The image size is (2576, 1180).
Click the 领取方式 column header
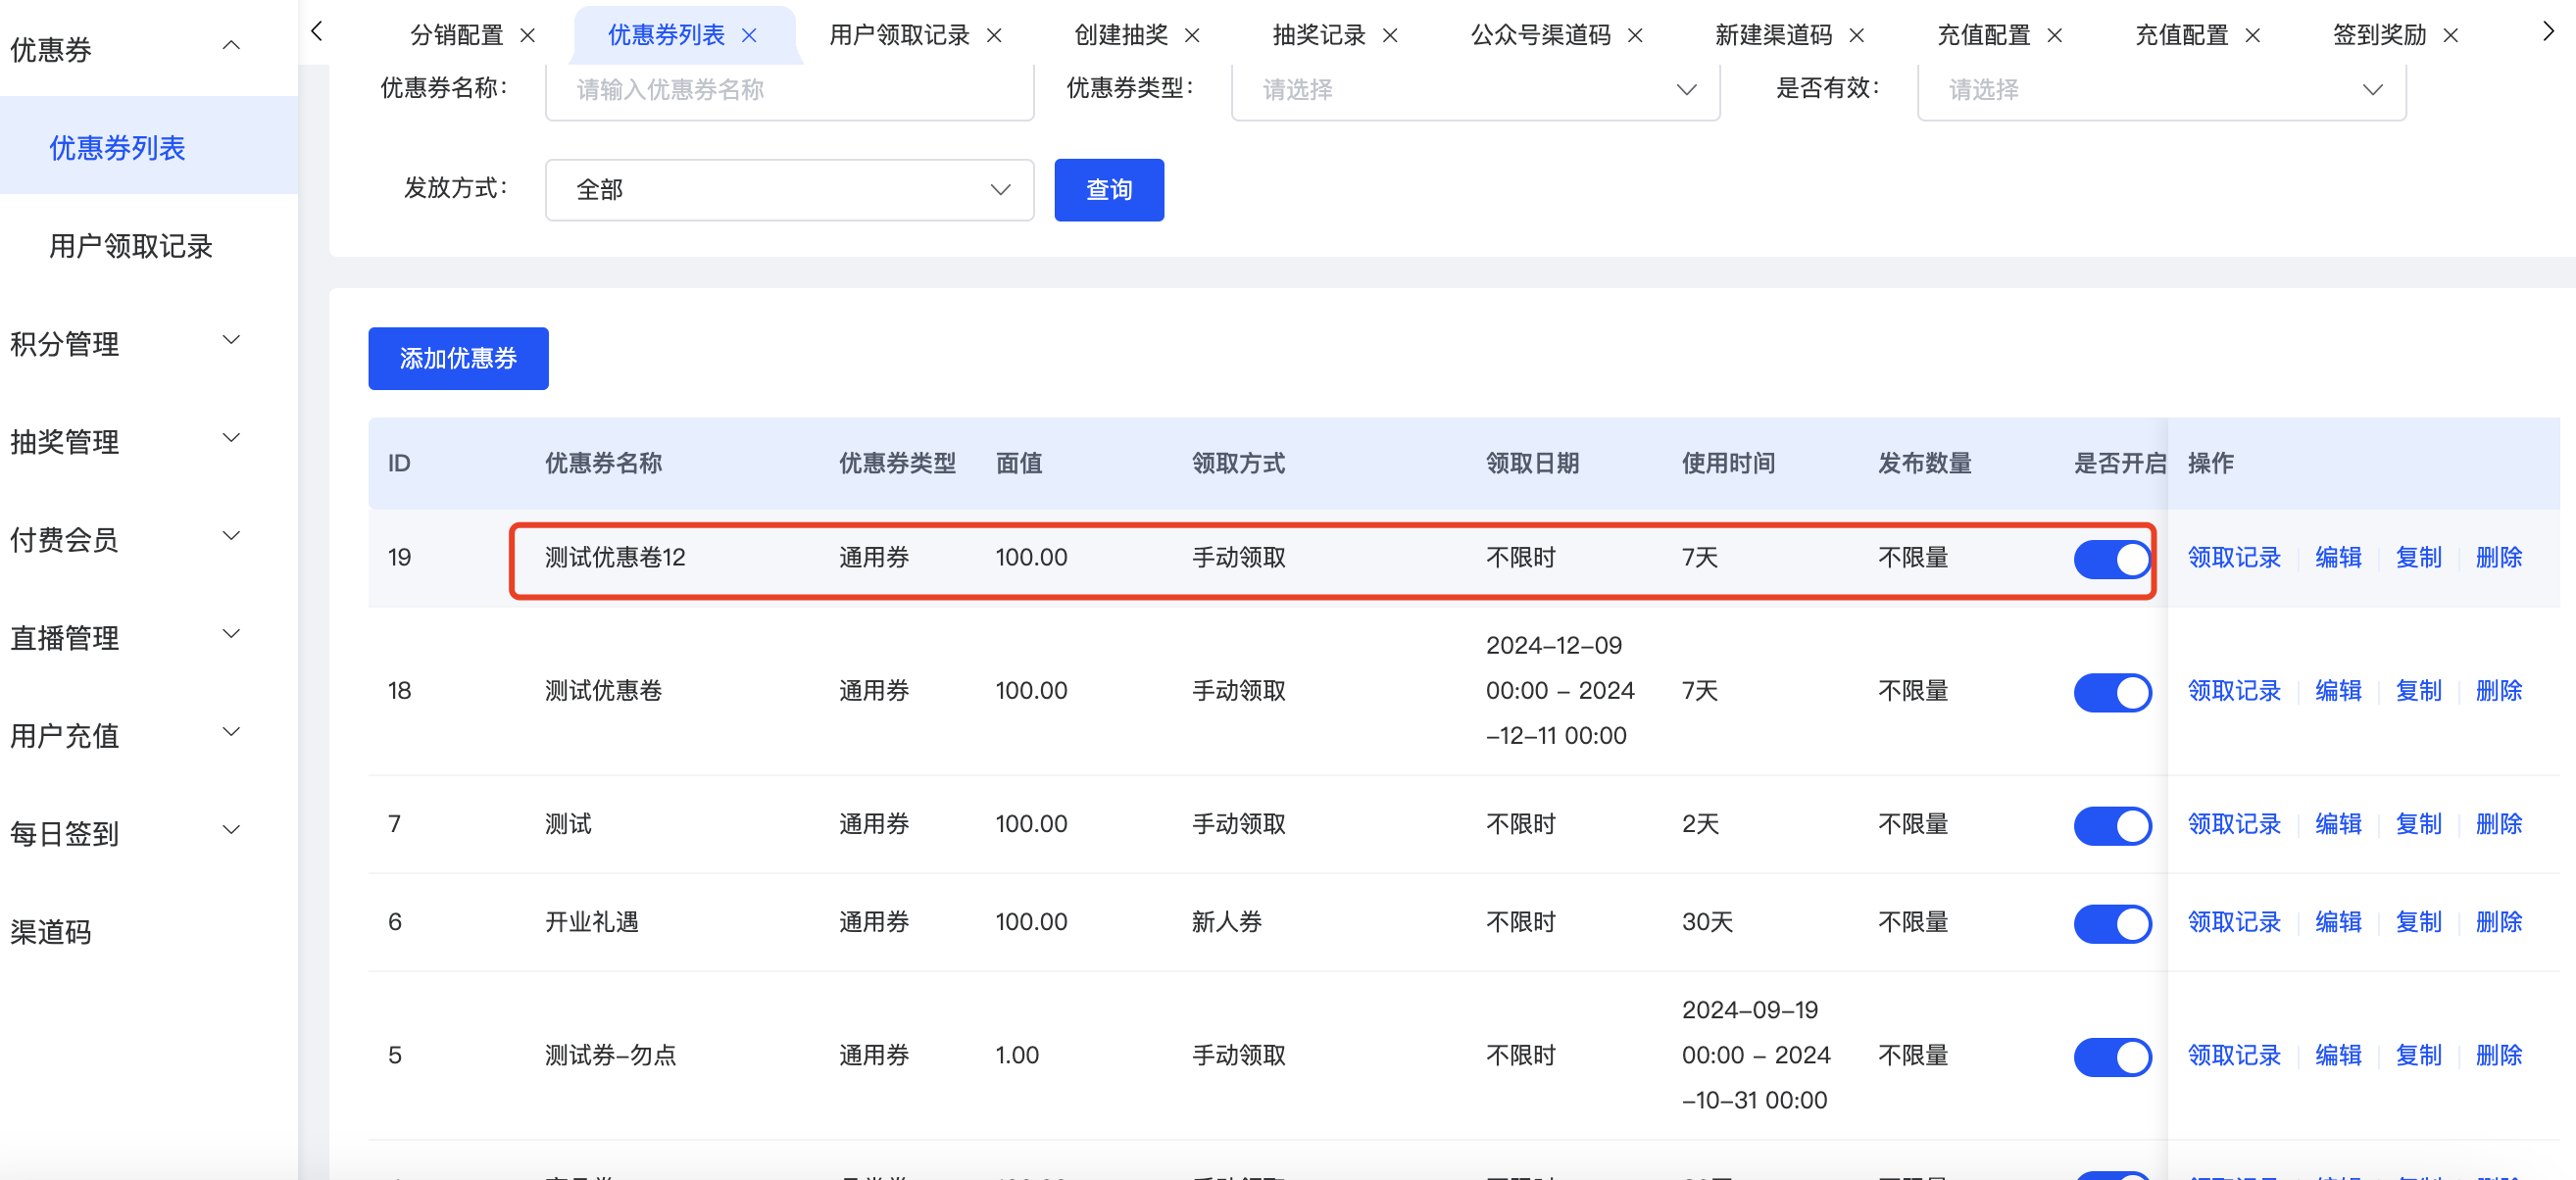tap(1238, 463)
